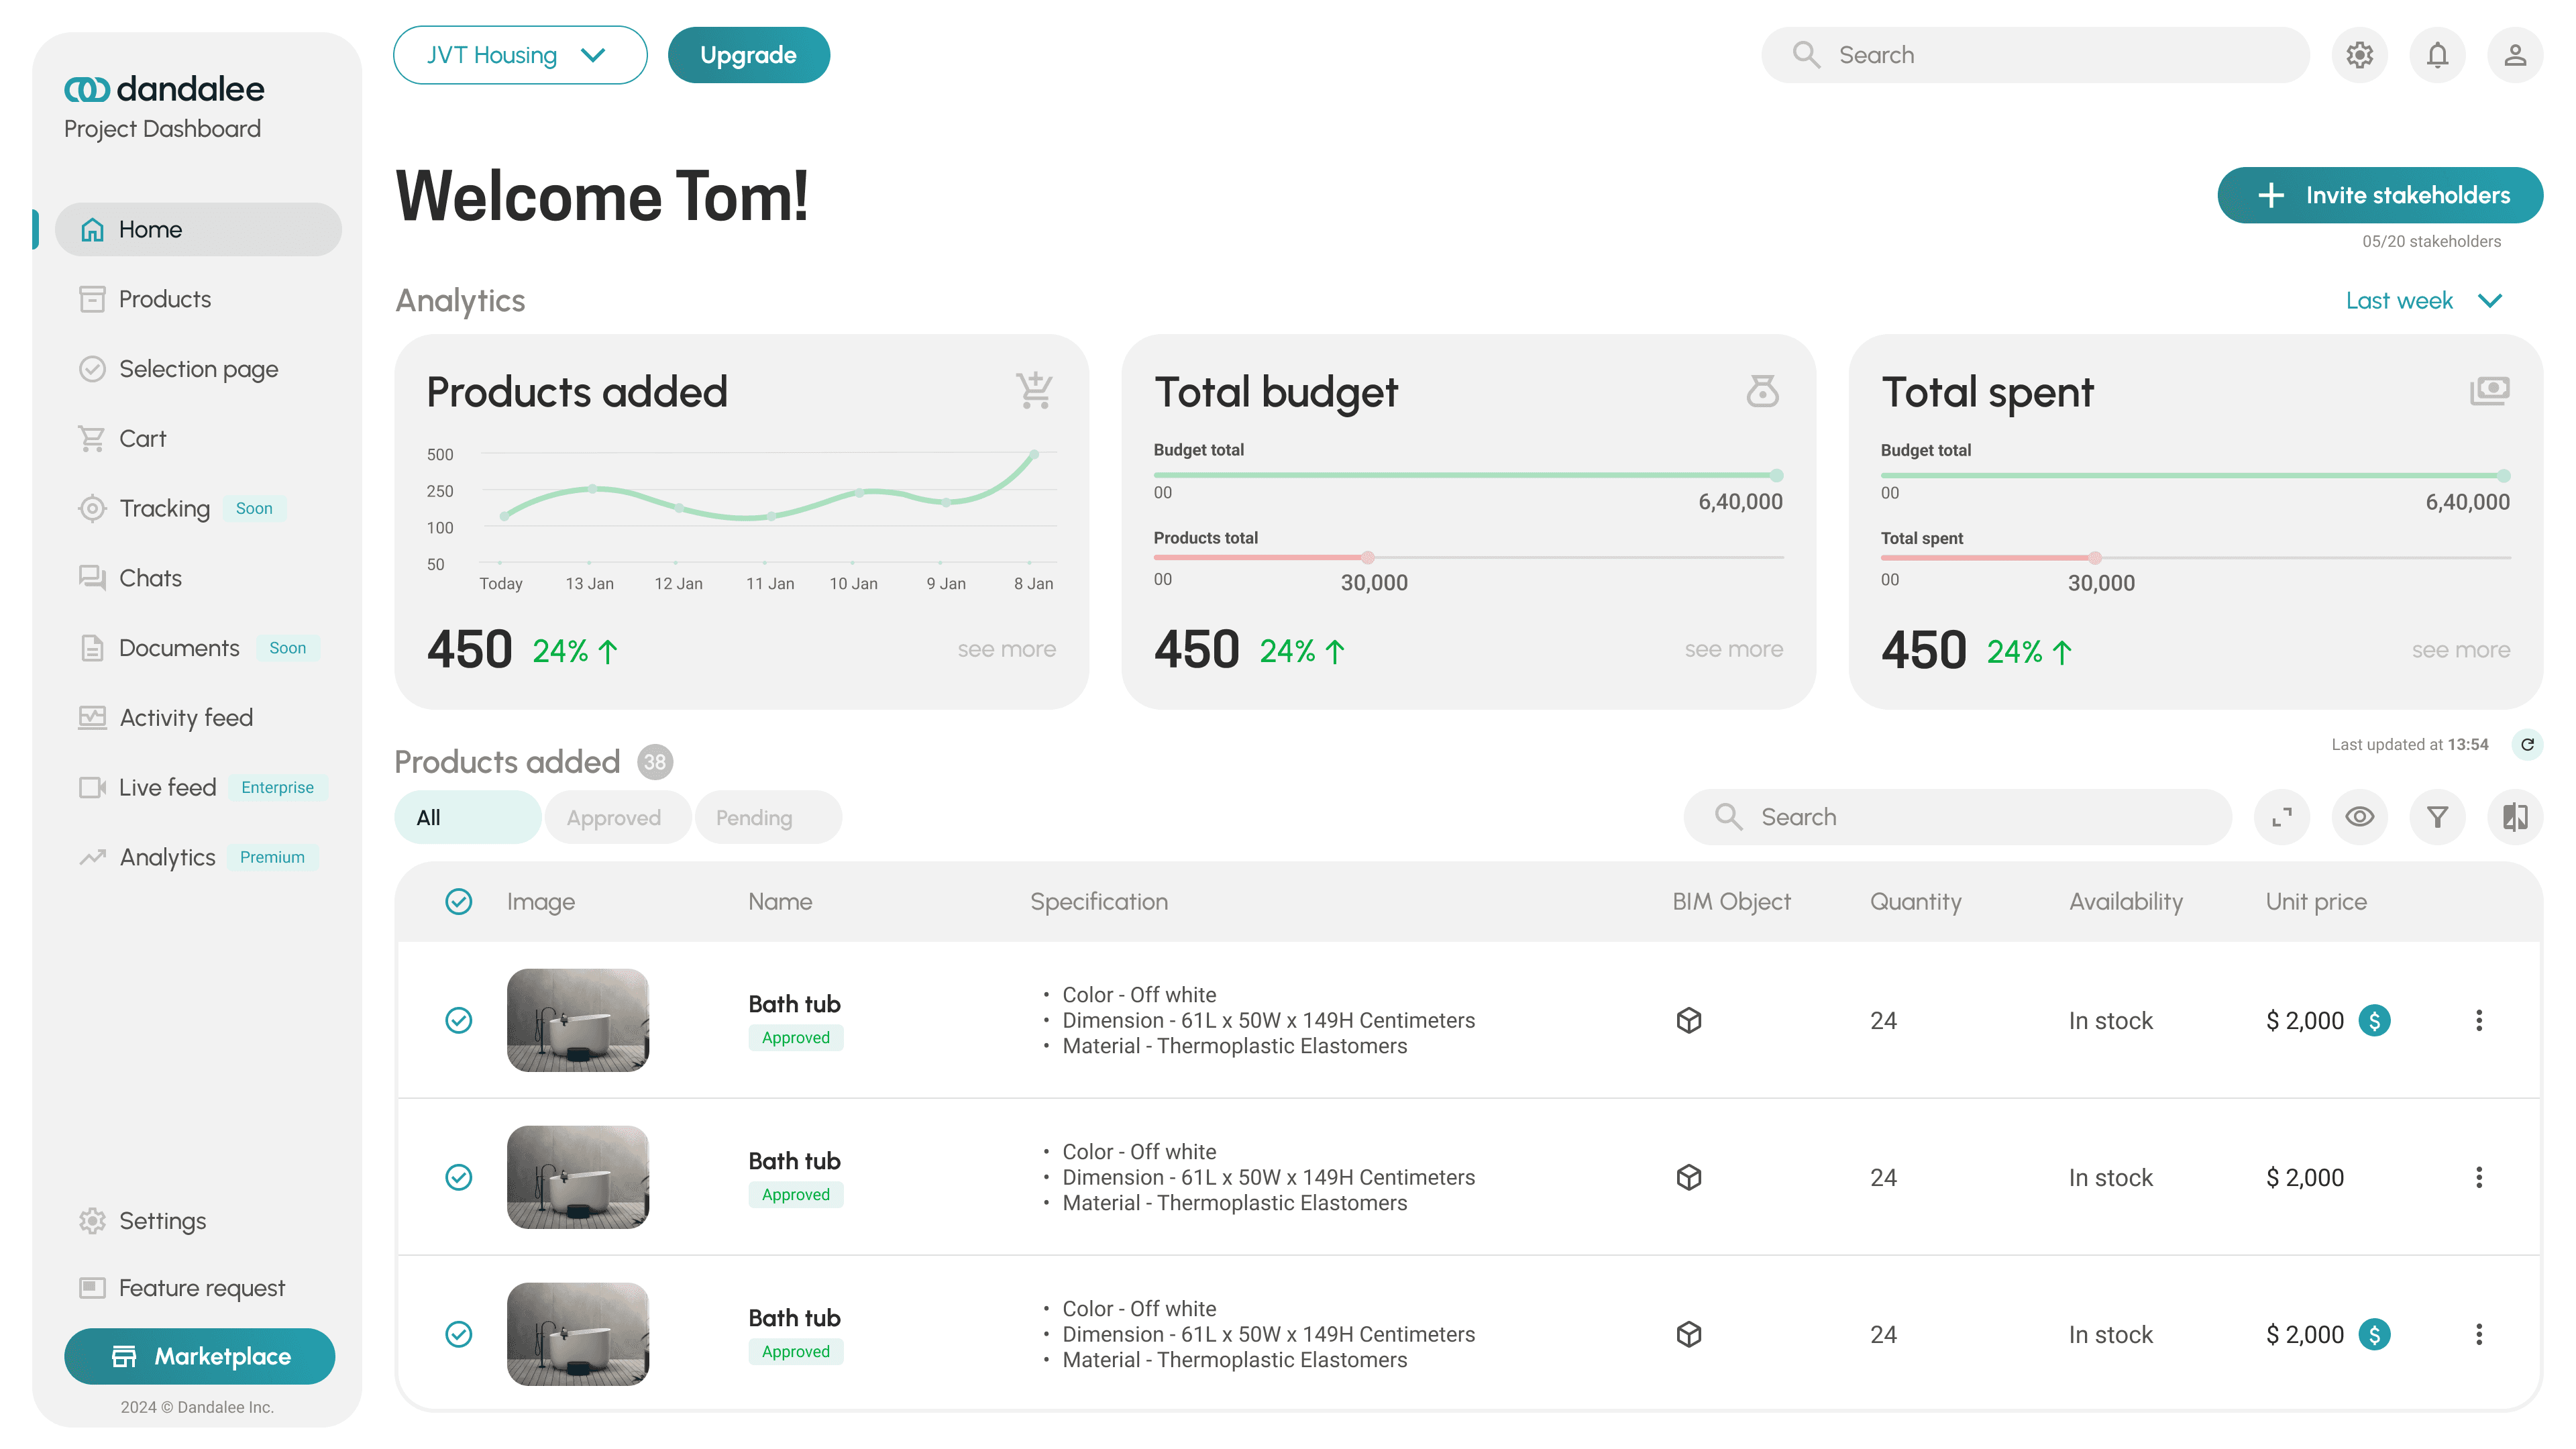Screen dimensions: 2576x1449
Task: Uncheck the first Bath tub row checkbox
Action: [458, 1020]
